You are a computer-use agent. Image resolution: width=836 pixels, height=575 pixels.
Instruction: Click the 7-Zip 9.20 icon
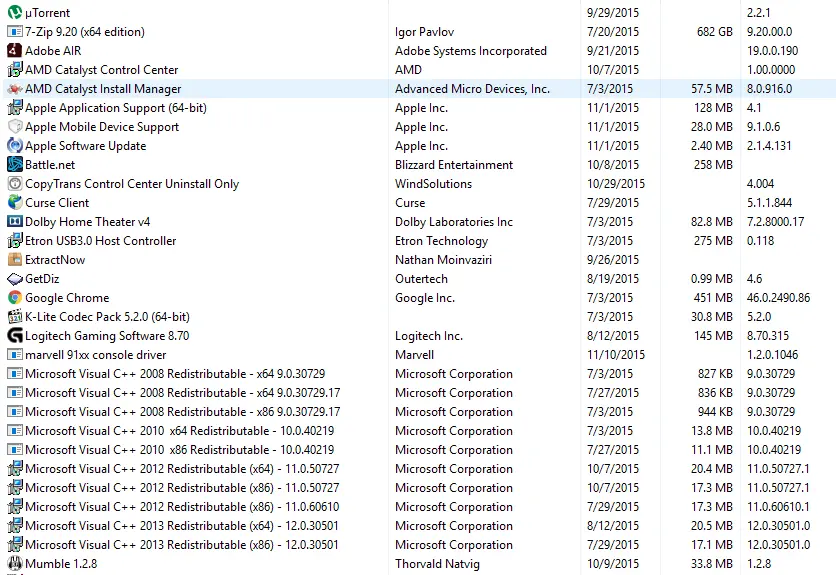(x=15, y=31)
